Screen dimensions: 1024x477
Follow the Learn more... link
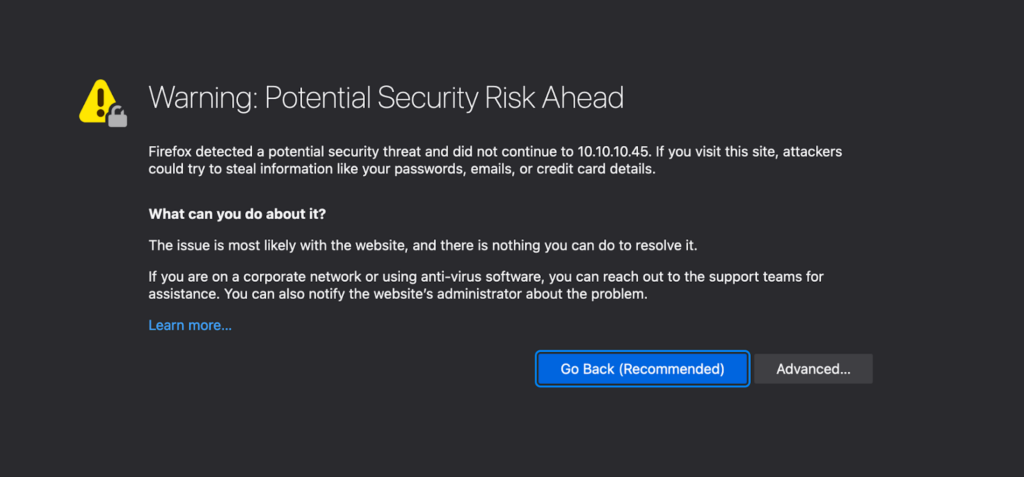point(190,326)
